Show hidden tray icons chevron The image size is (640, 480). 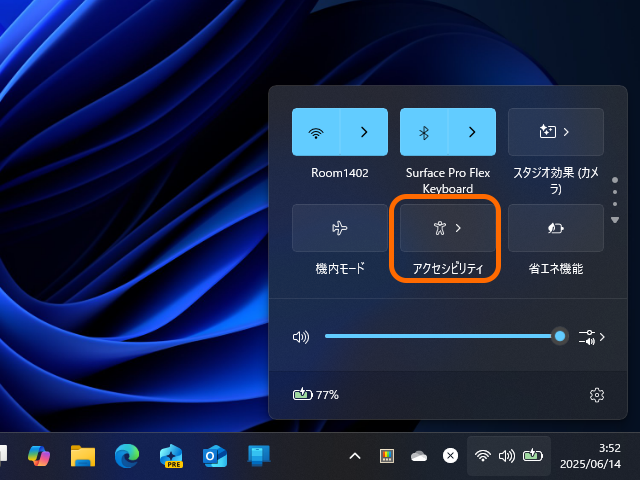(355, 456)
